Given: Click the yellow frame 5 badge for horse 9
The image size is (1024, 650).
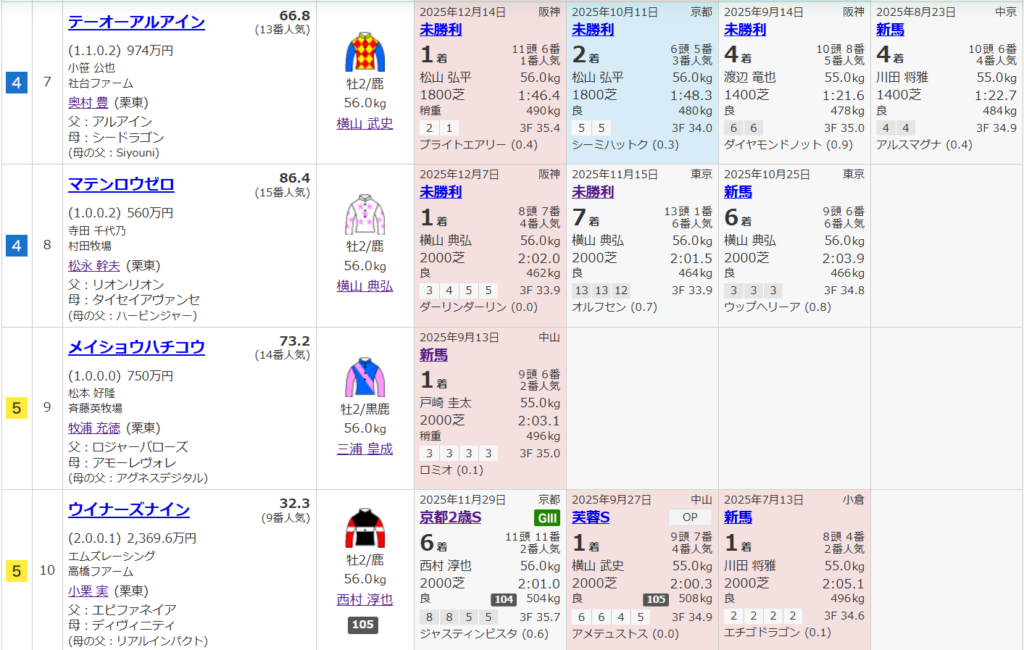Looking at the screenshot, I should (16, 408).
